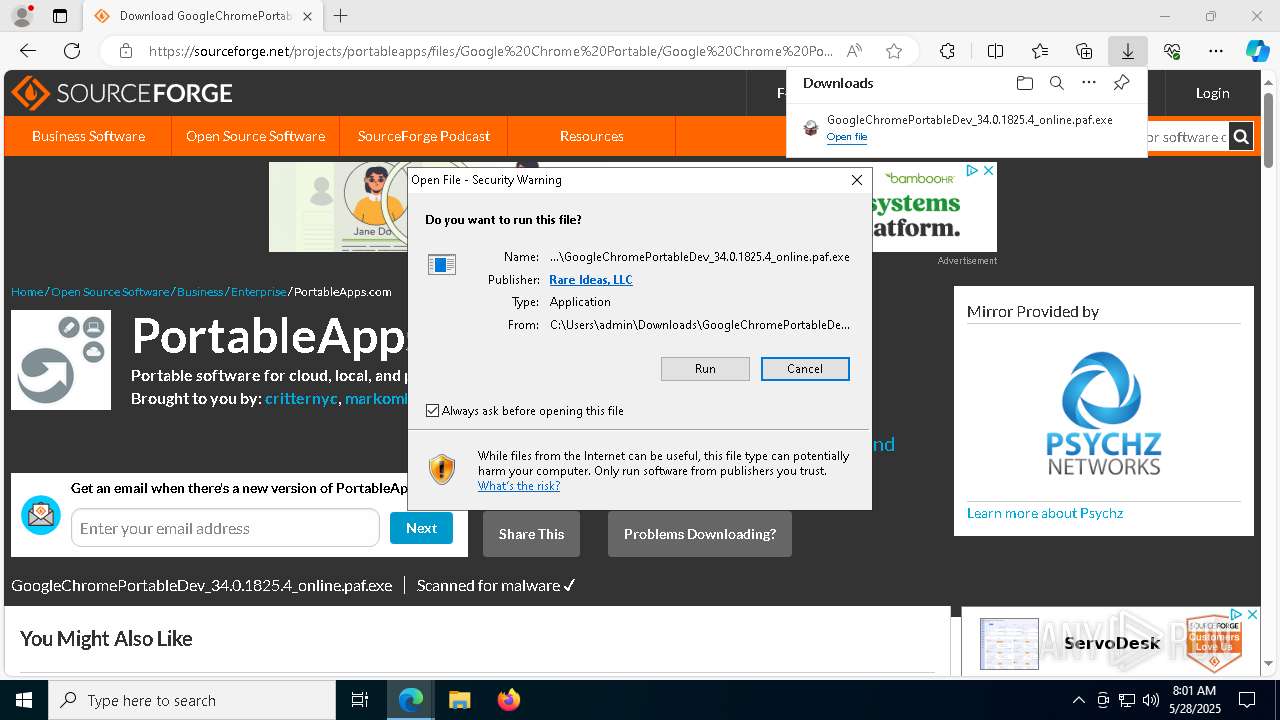Open the SourceForge Podcast menu item
1280x720 pixels.
(x=424, y=136)
